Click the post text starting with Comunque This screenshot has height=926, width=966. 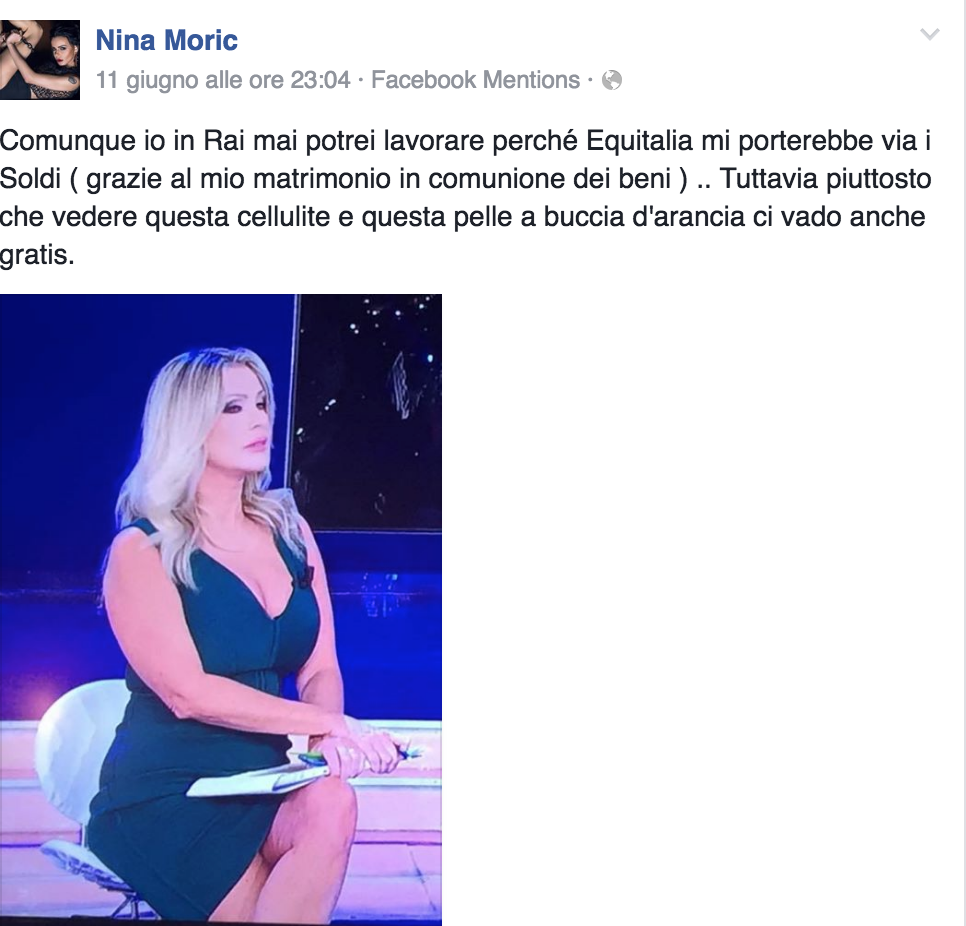pyautogui.click(x=466, y=198)
